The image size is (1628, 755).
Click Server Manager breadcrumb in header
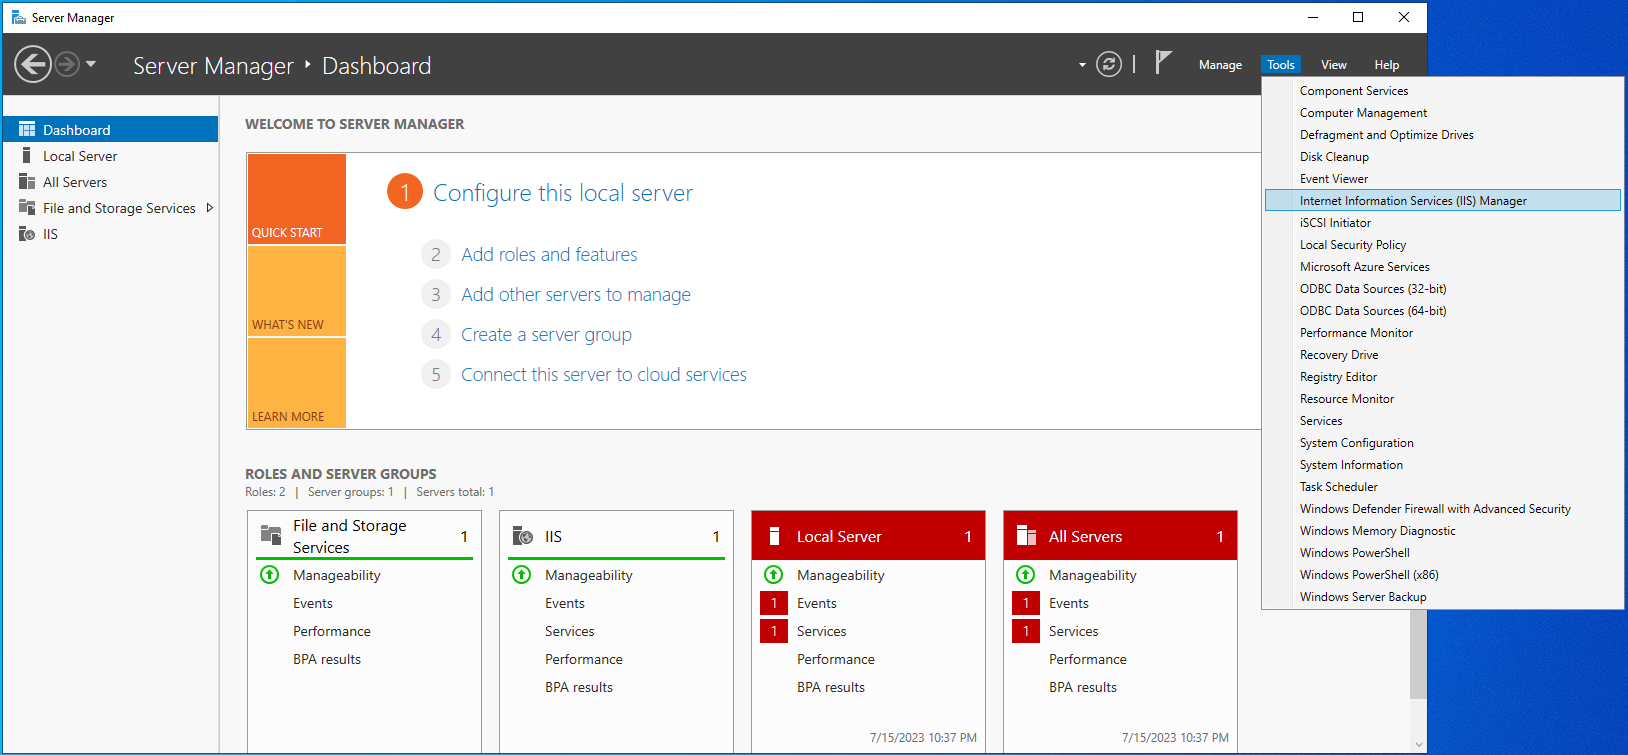(x=213, y=66)
